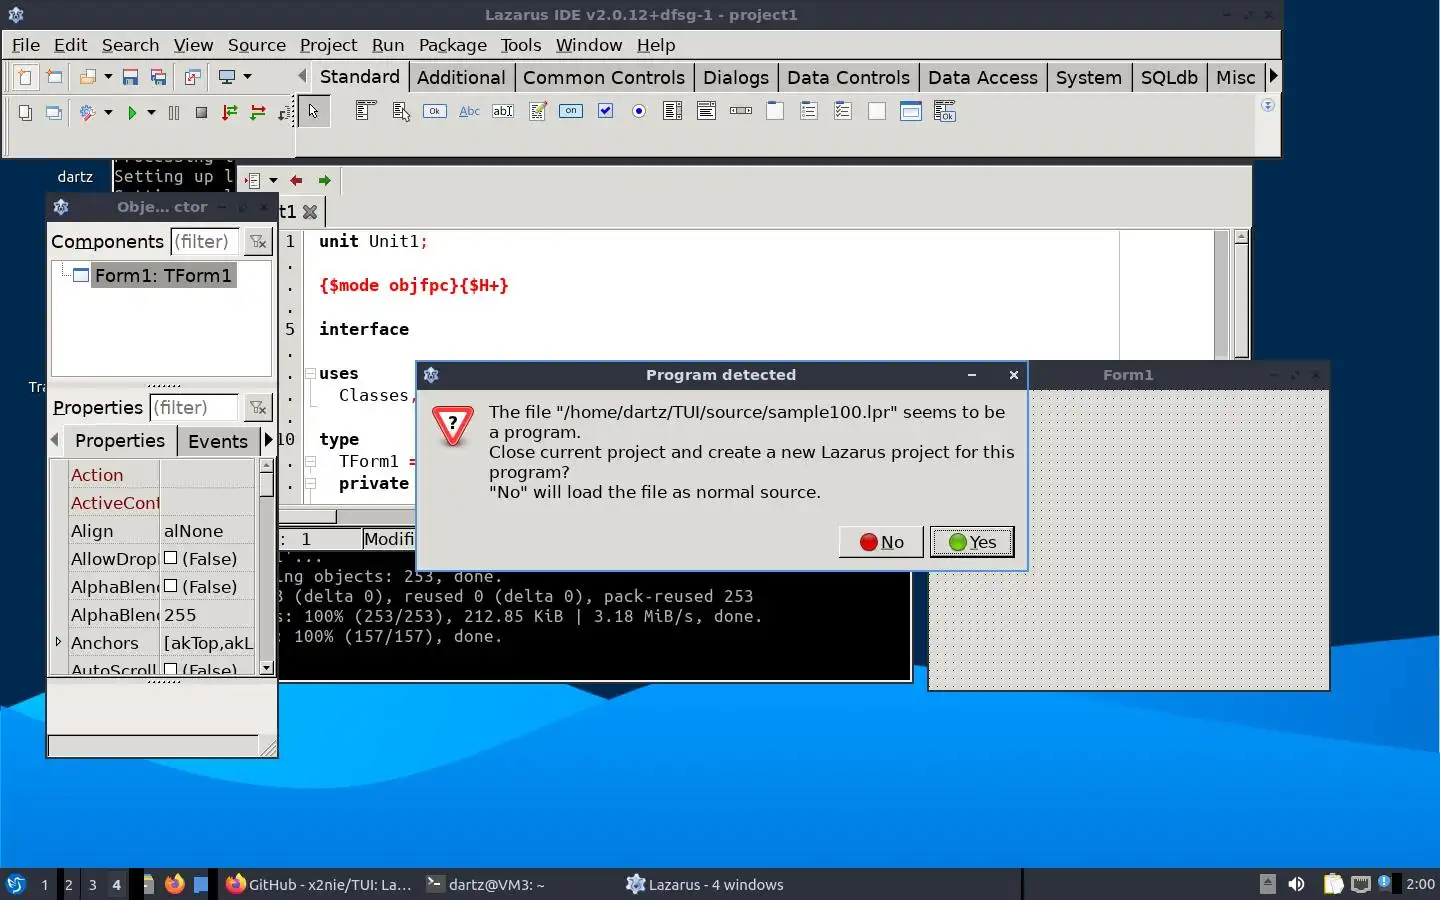Clear the Components filter
Image resolution: width=1440 pixels, height=900 pixels.
[258, 241]
